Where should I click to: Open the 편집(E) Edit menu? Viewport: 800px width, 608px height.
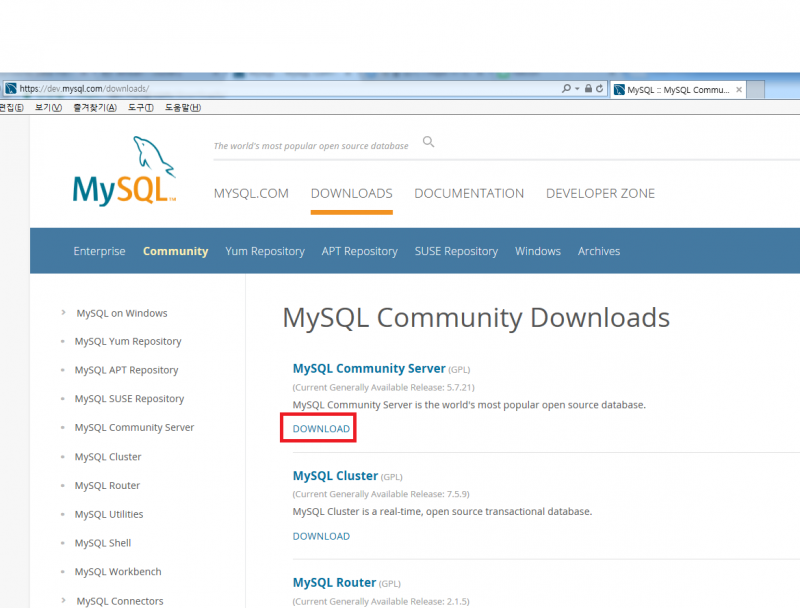click(11, 108)
